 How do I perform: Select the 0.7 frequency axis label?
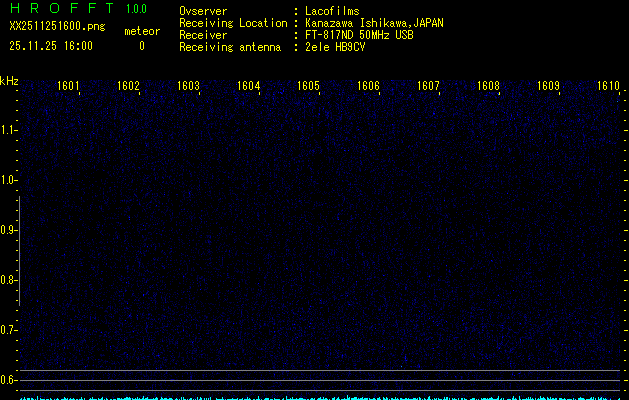(9, 330)
